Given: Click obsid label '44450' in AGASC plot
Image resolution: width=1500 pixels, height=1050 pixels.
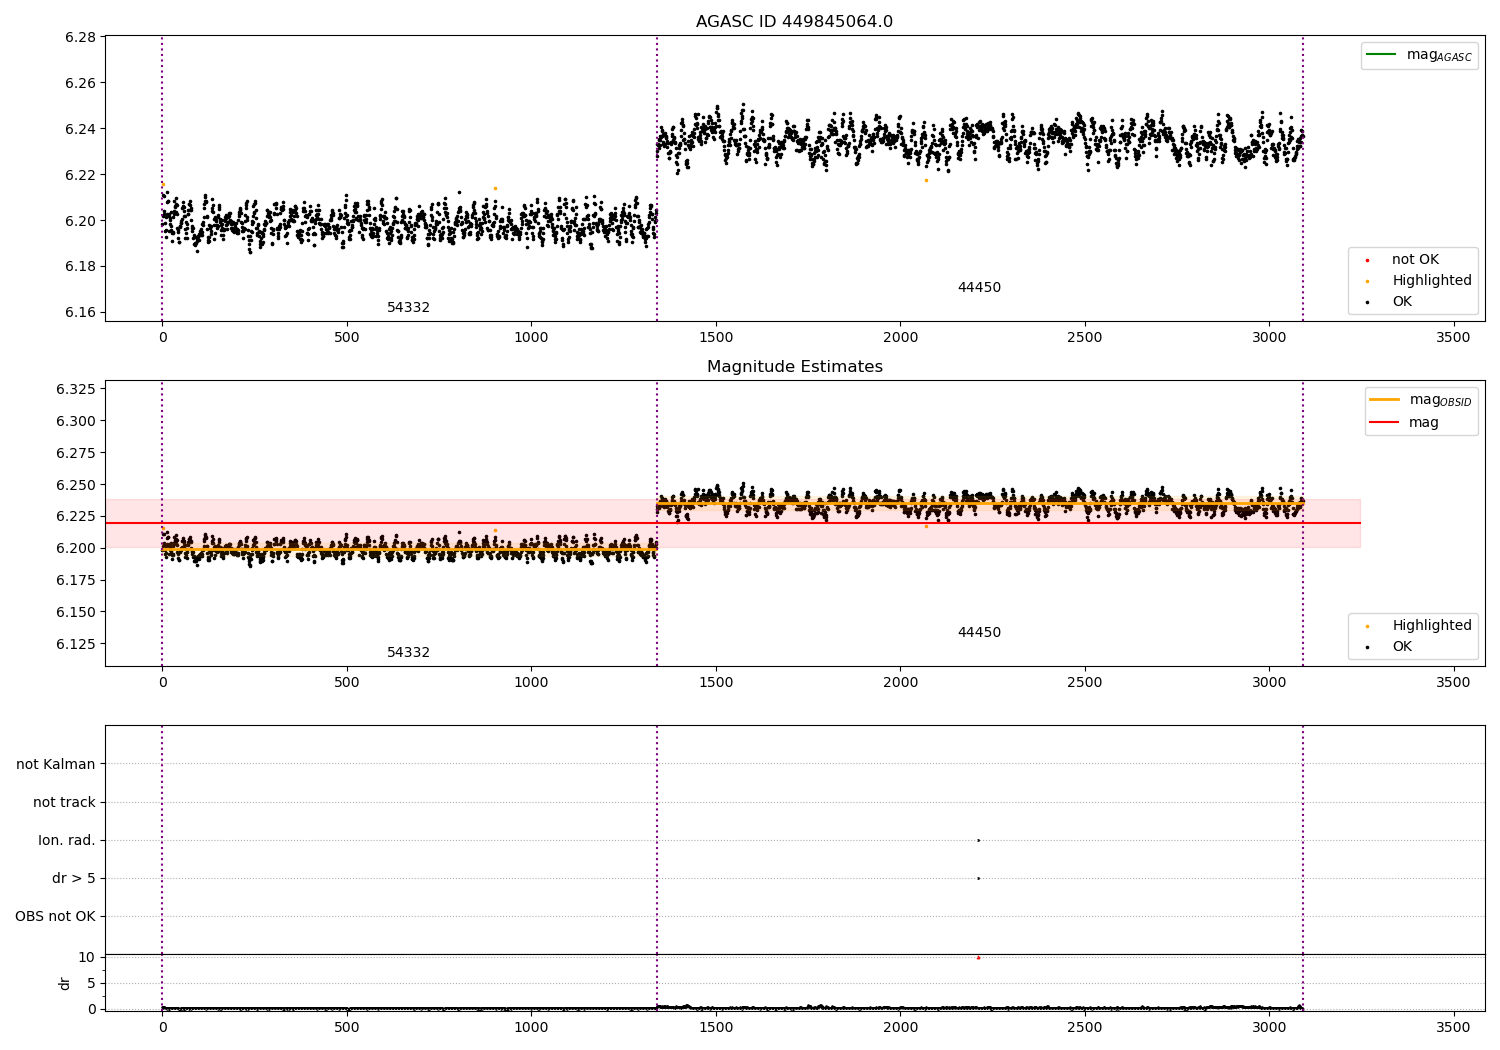Looking at the screenshot, I should (979, 288).
